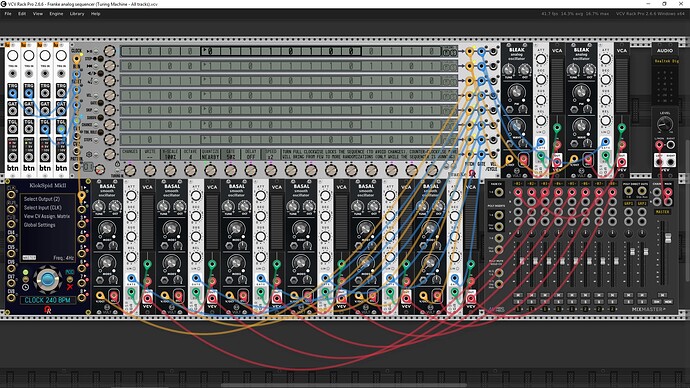Select the SPEED x2 parameter cell
This screenshot has height=388, width=690.
pos(270,154)
